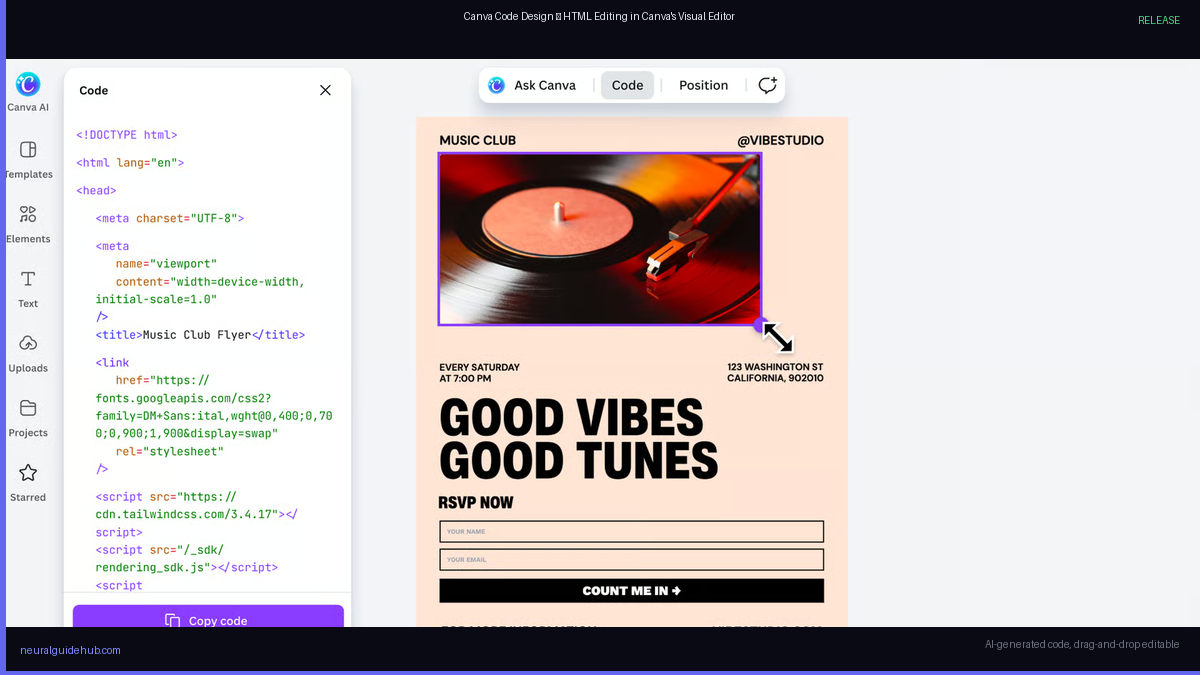This screenshot has height=675, width=1200.
Task: Open the Starred items icon
Action: click(x=28, y=472)
